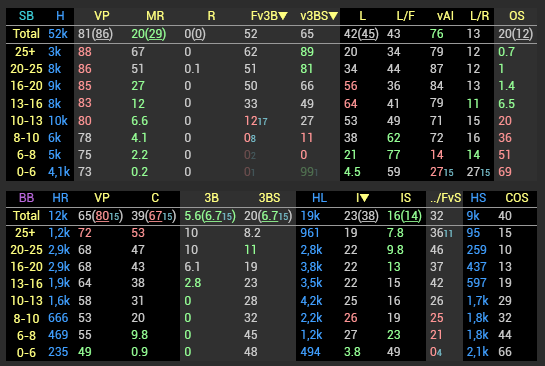Sort the BB table by I column
545x366 pixels.
[x=364, y=198]
